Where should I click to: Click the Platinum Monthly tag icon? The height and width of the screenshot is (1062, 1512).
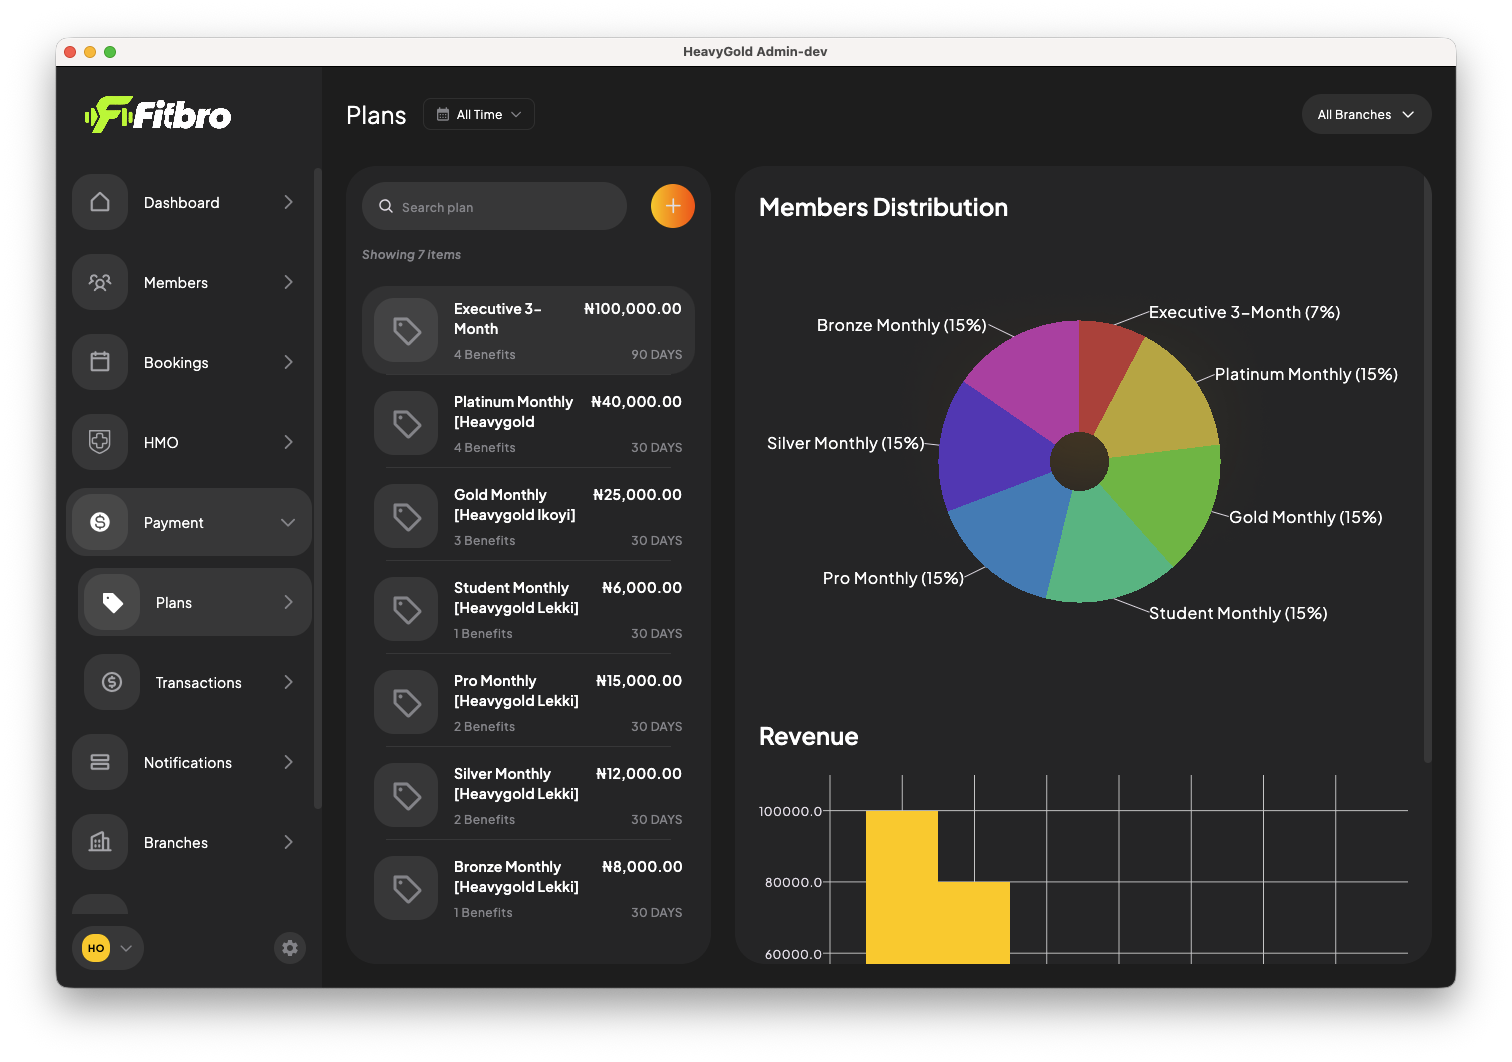coord(406,423)
